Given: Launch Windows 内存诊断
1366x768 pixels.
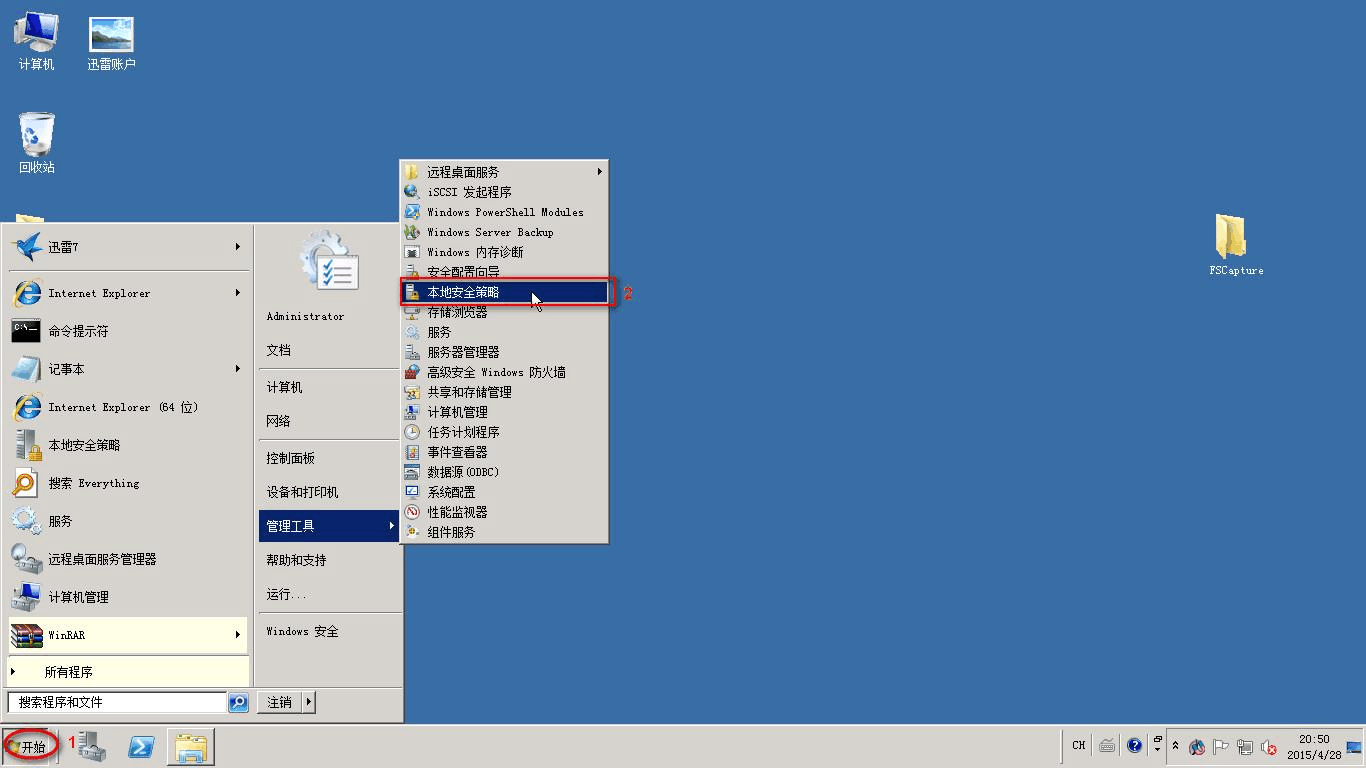Looking at the screenshot, I should pos(504,252).
